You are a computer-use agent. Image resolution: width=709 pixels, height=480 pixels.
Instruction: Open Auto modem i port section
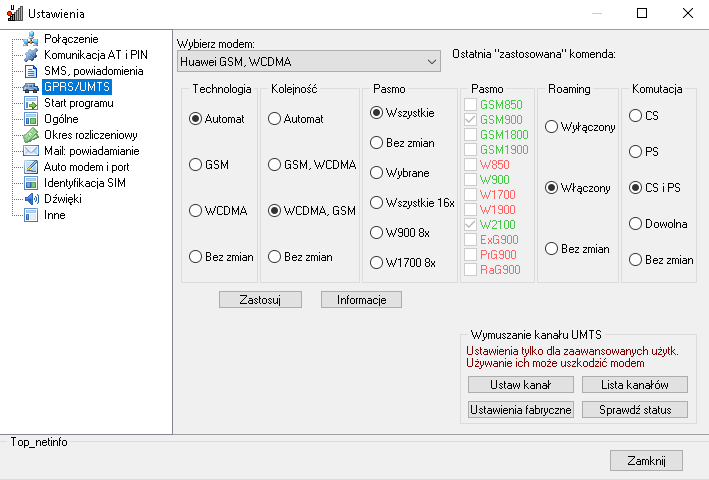point(86,167)
